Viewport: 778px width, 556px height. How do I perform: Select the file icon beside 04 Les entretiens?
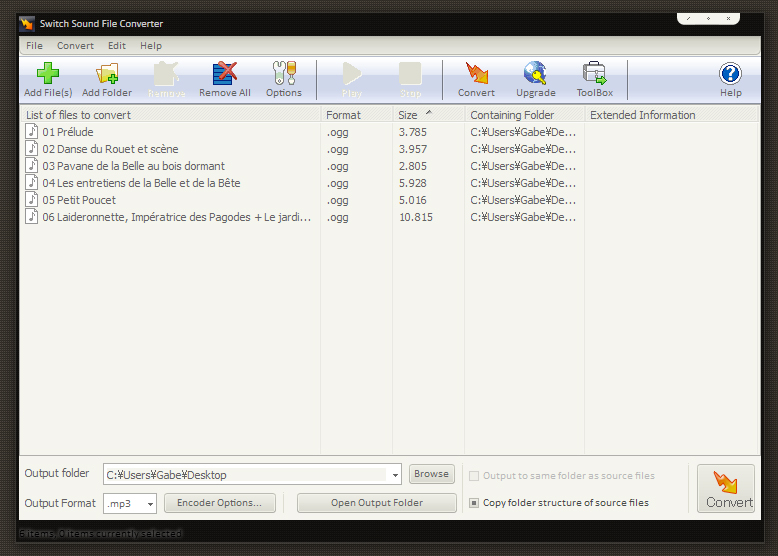[32, 183]
